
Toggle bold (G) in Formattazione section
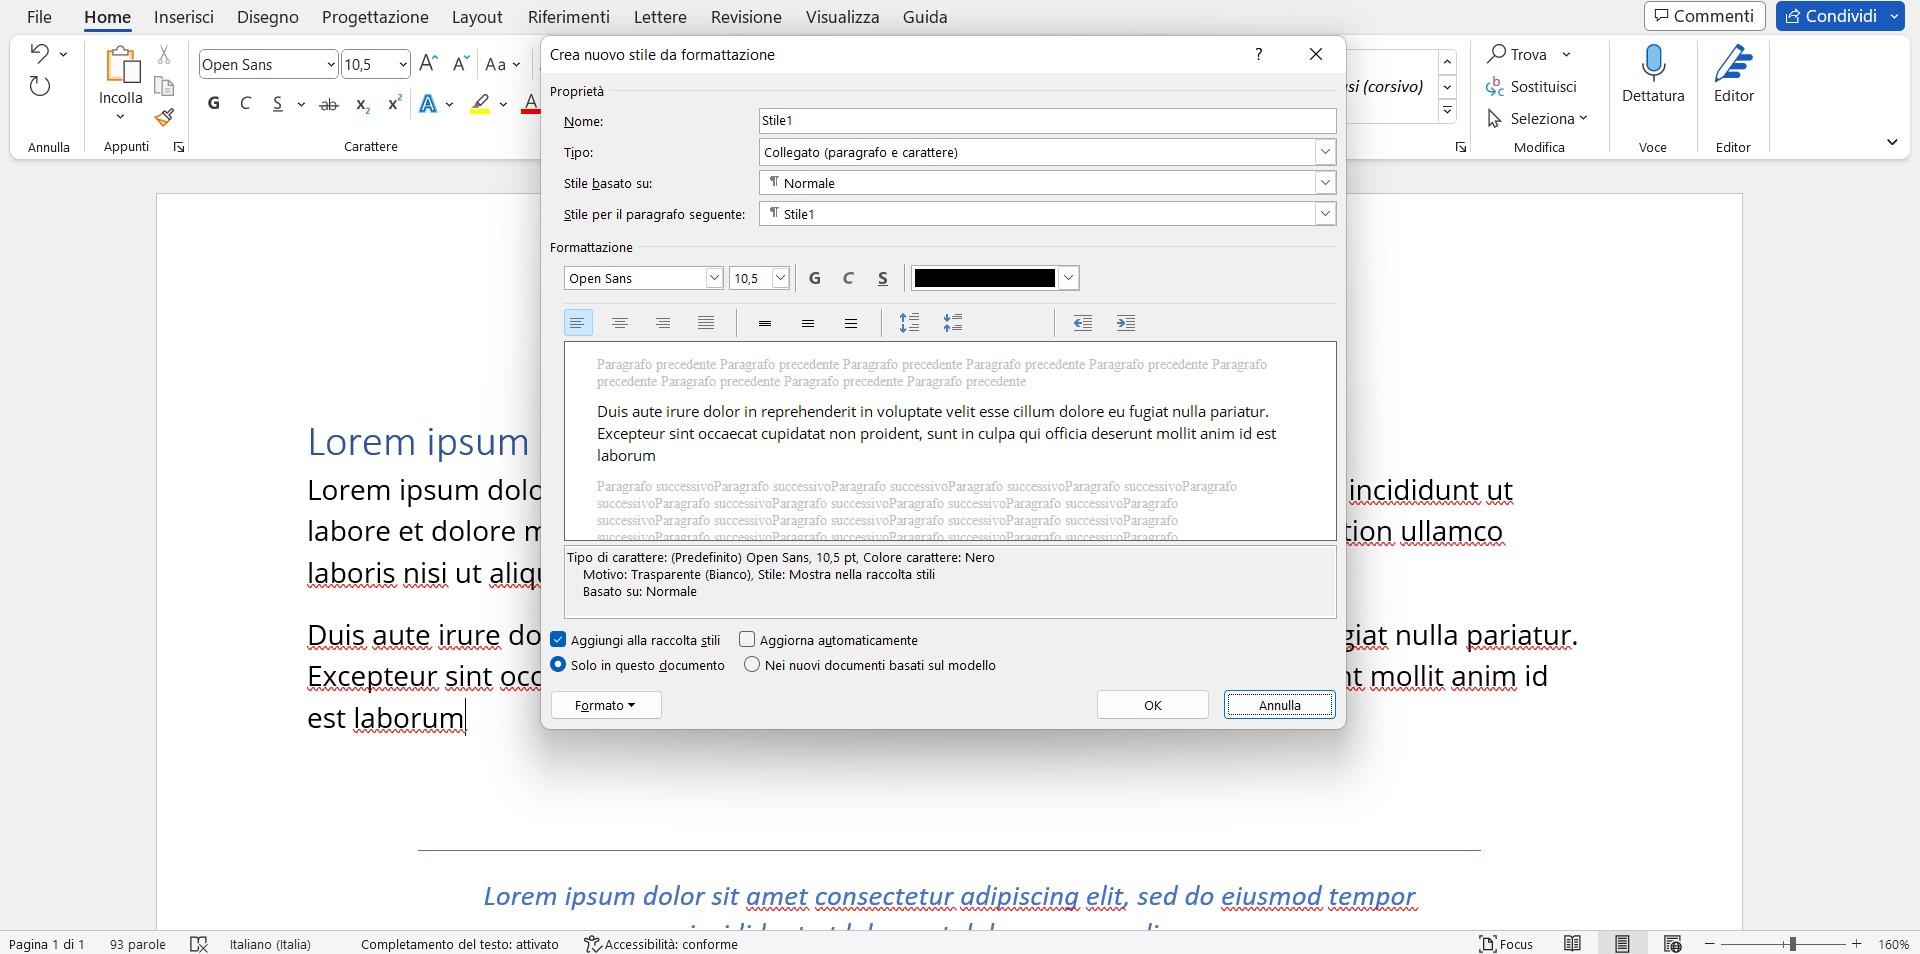pyautogui.click(x=815, y=279)
